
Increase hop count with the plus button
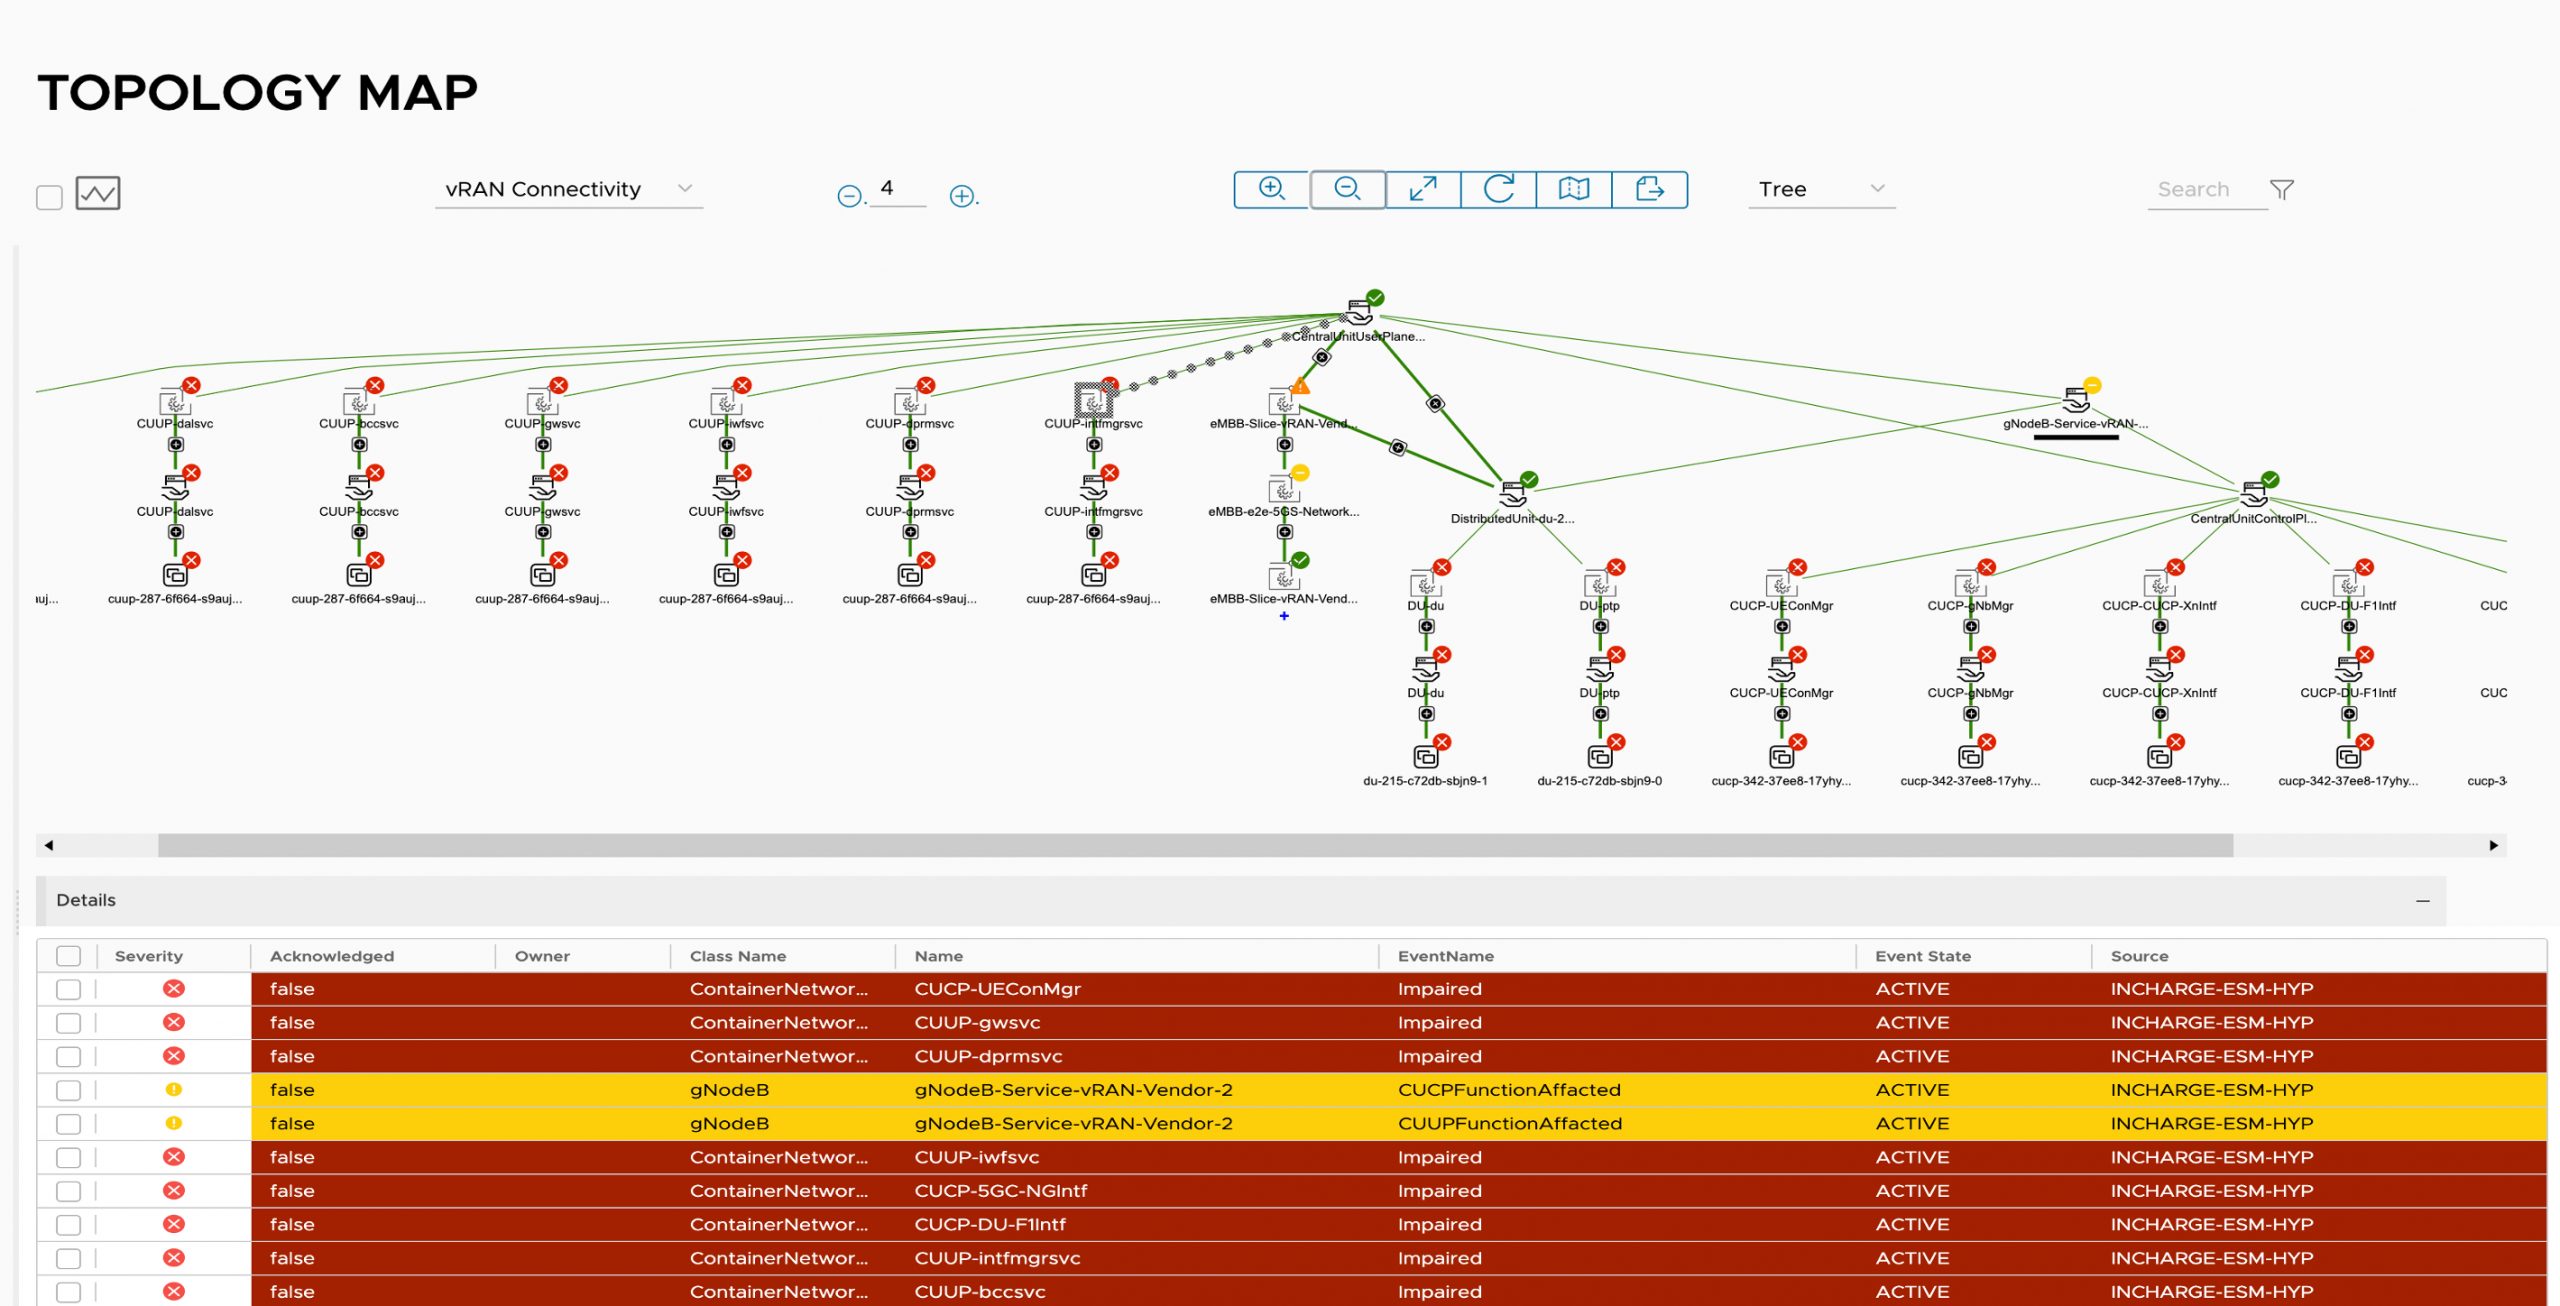962,196
